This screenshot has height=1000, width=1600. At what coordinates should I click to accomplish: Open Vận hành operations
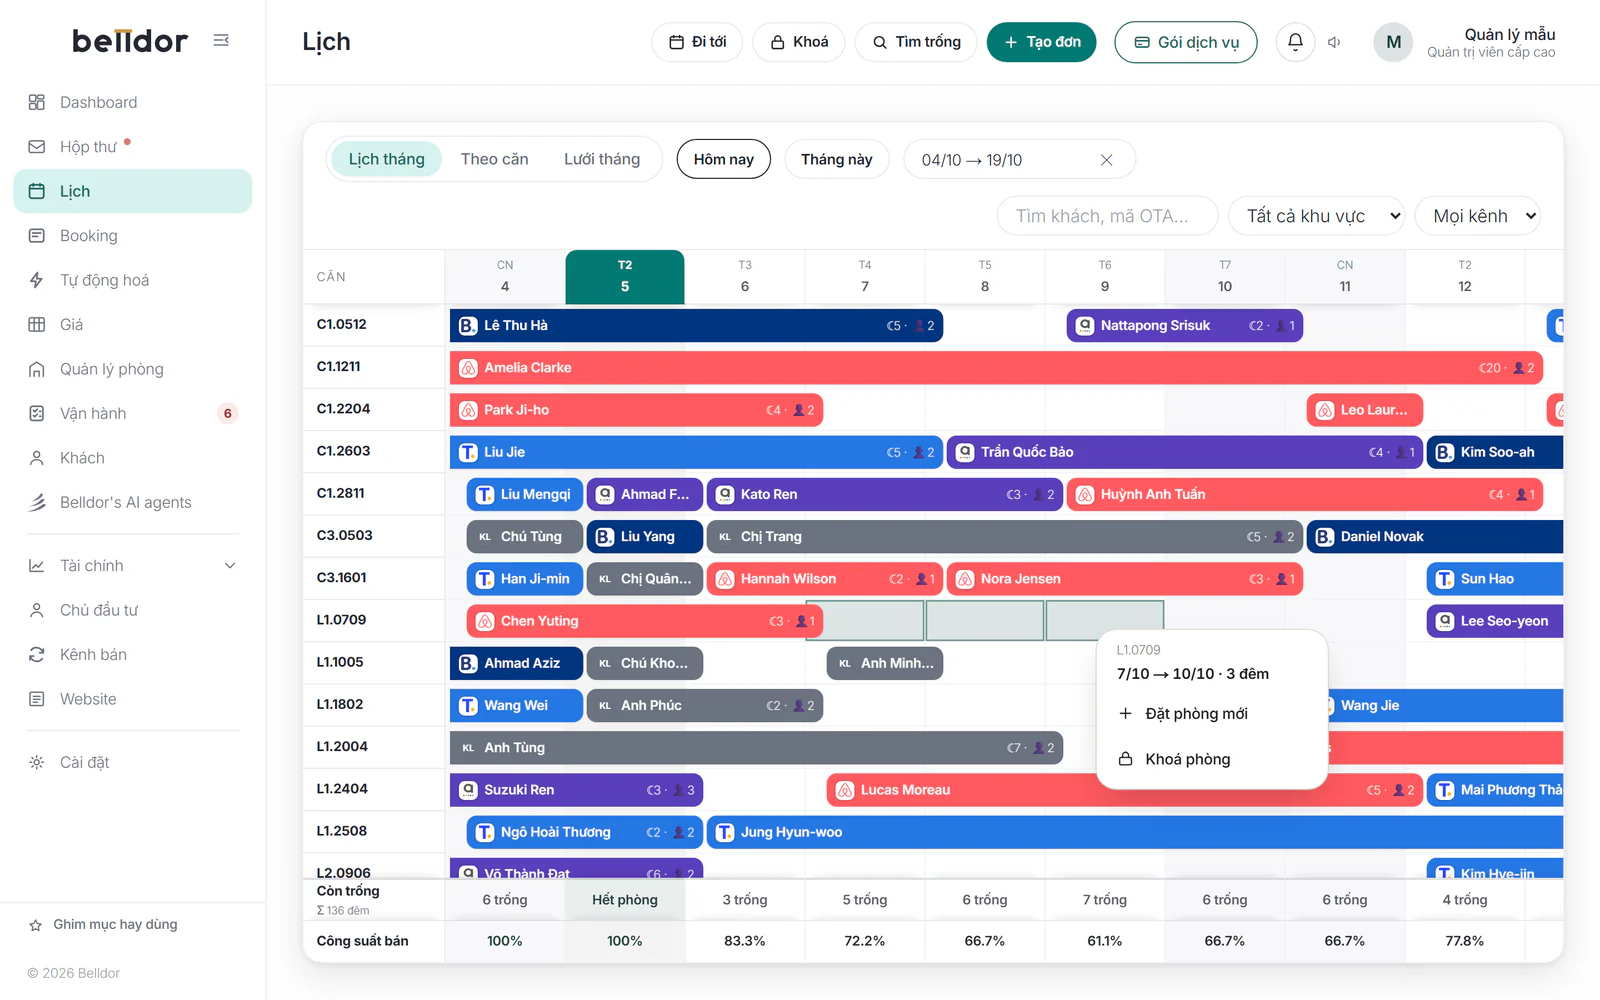click(x=133, y=414)
